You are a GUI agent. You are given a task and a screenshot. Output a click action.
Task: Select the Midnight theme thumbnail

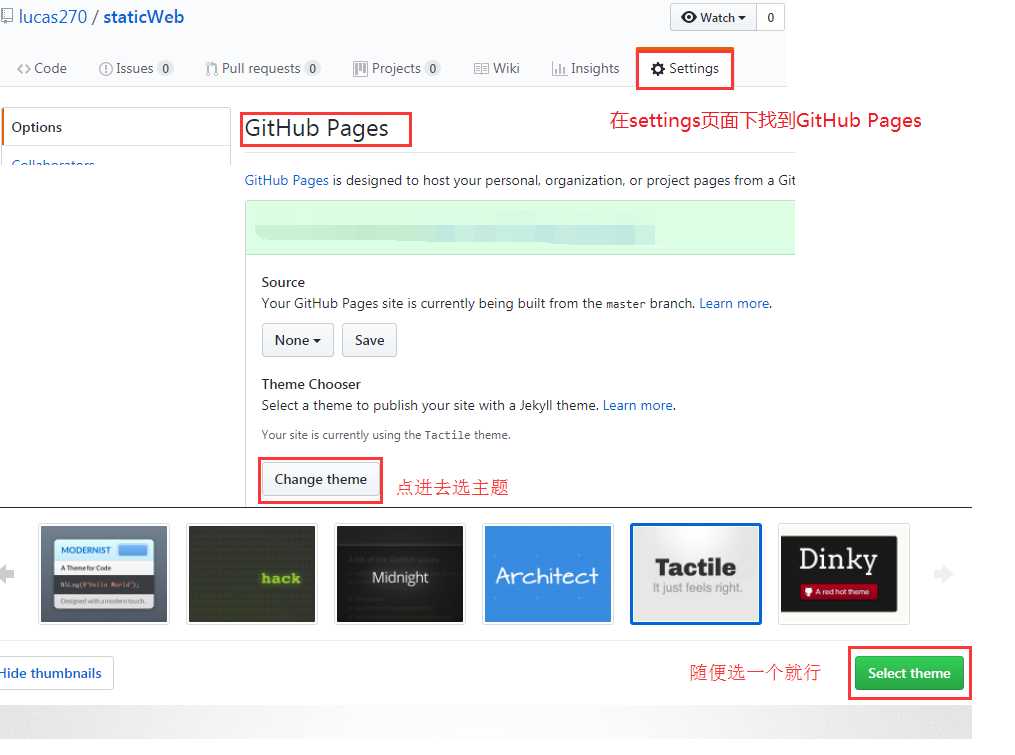click(x=400, y=574)
